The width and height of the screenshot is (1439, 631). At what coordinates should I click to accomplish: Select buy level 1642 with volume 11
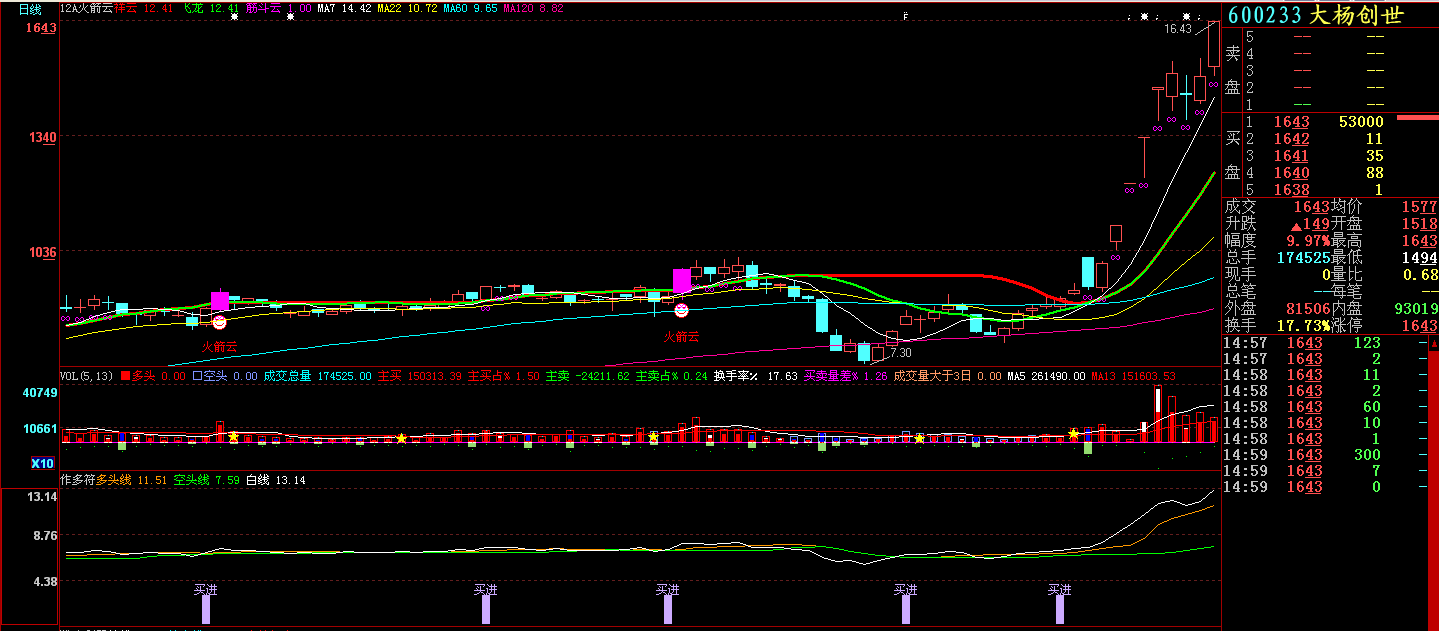tap(1331, 139)
